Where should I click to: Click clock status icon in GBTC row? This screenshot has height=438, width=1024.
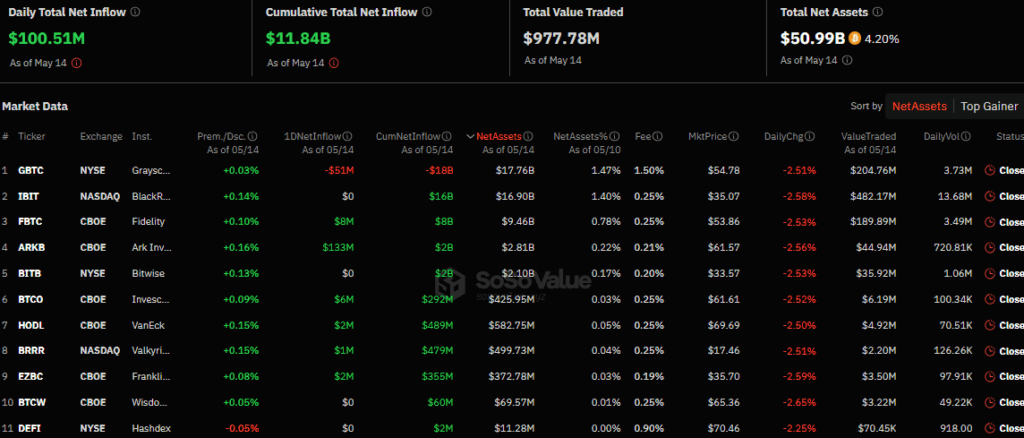[990, 170]
